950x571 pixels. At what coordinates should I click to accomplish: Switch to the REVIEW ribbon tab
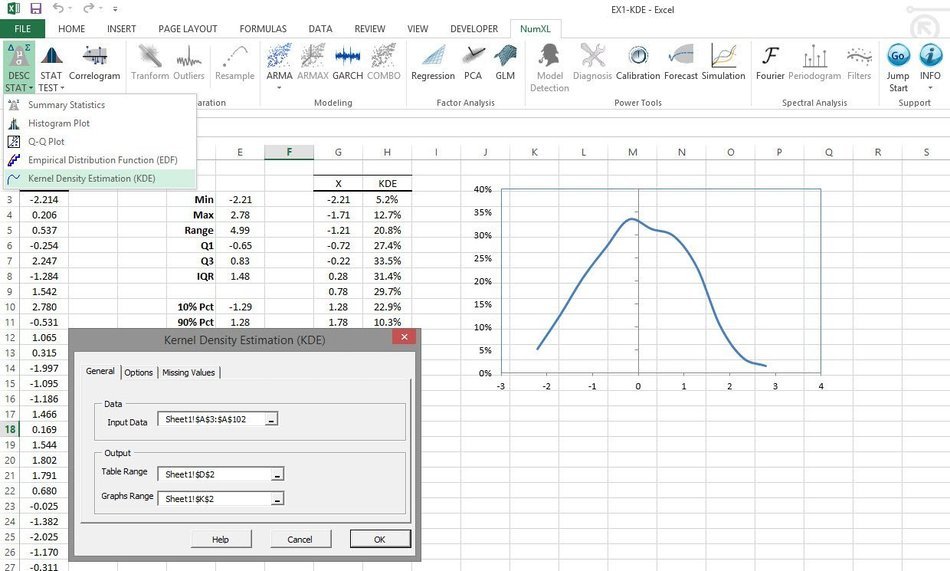pyautogui.click(x=370, y=28)
